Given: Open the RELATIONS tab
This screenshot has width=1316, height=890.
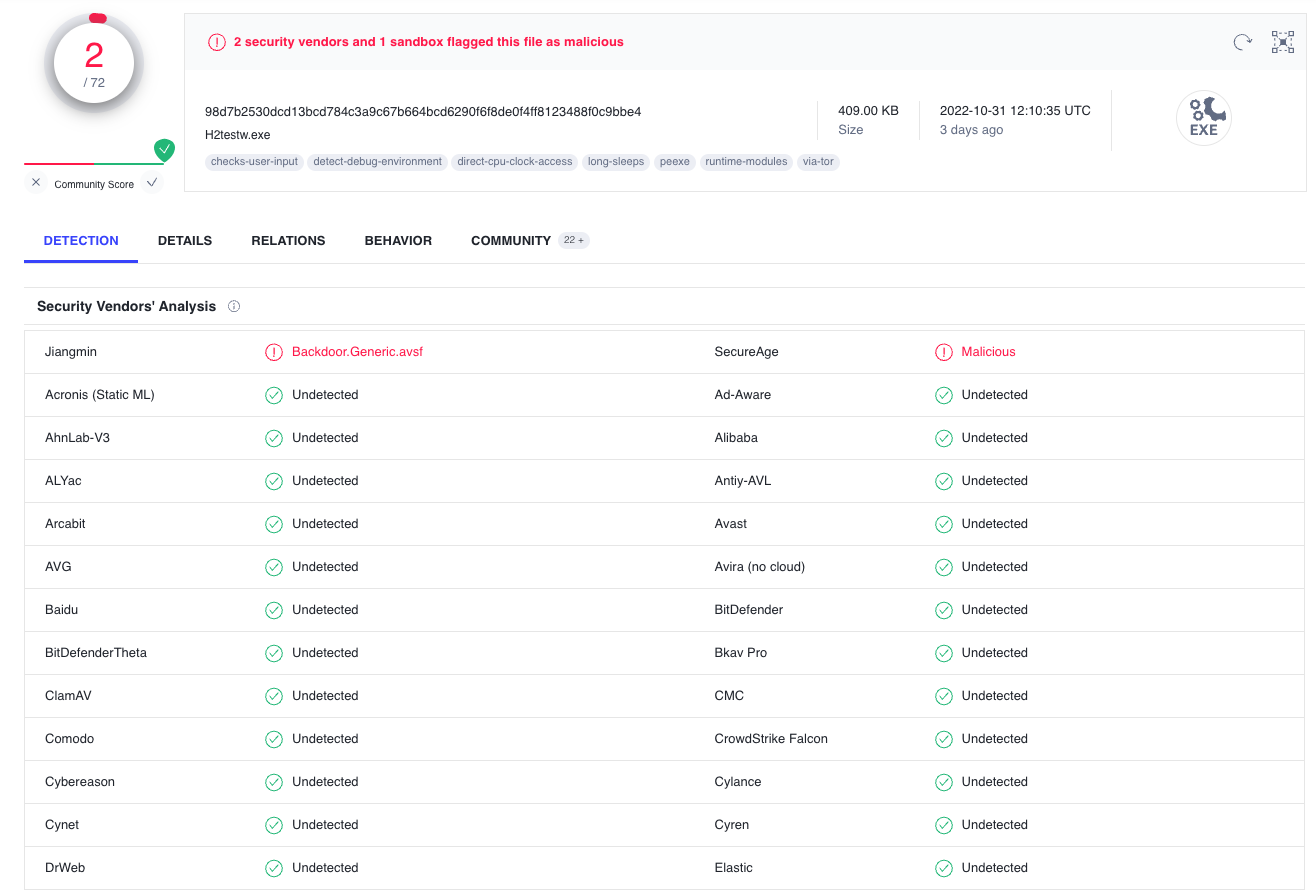Looking at the screenshot, I should [x=288, y=240].
